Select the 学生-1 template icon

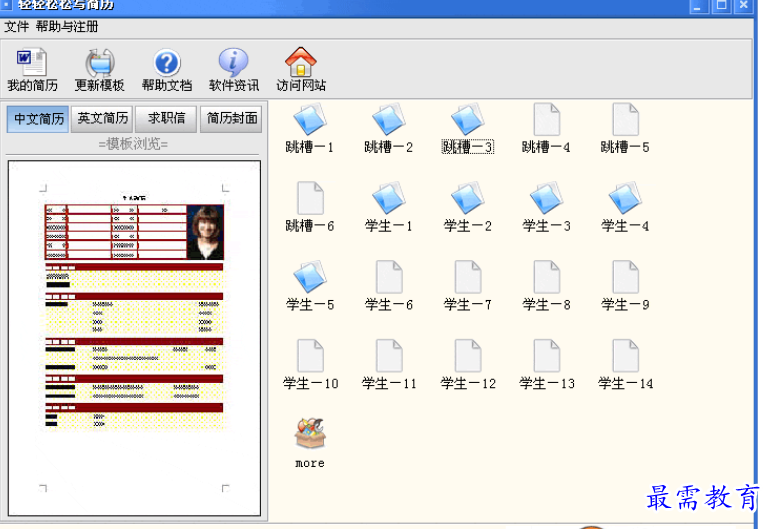pos(389,197)
